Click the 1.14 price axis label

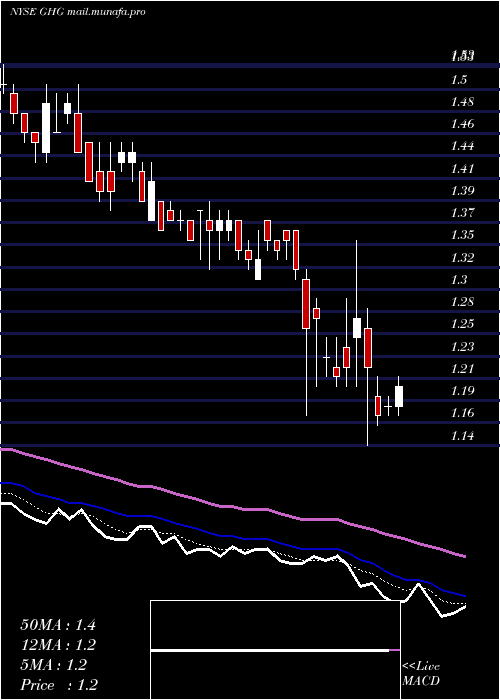462,435
